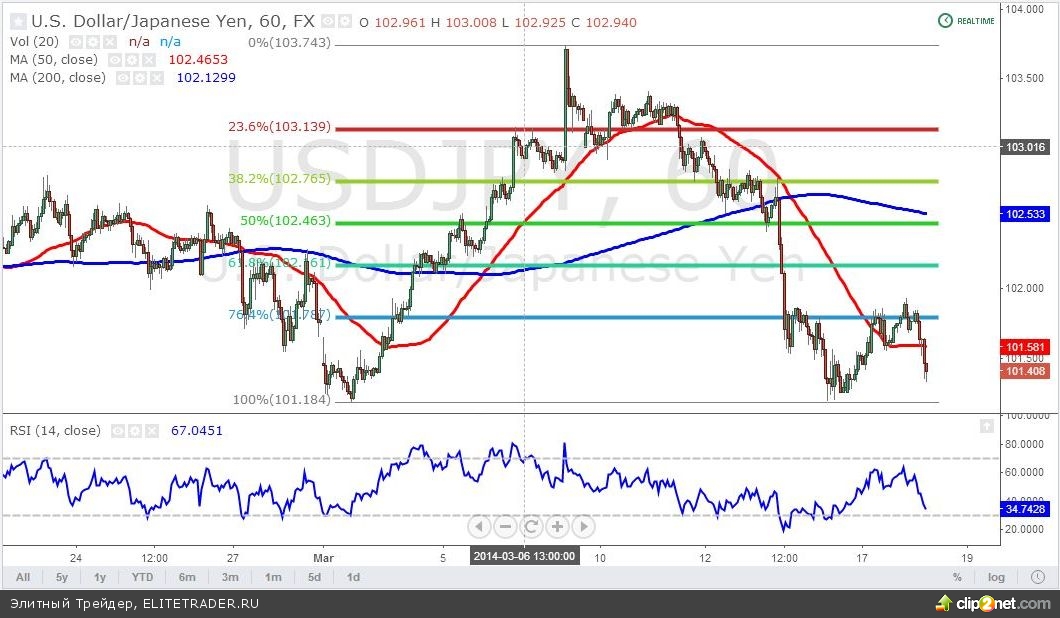
Task: Open main symbol settings gear icon
Action: [x=345, y=22]
